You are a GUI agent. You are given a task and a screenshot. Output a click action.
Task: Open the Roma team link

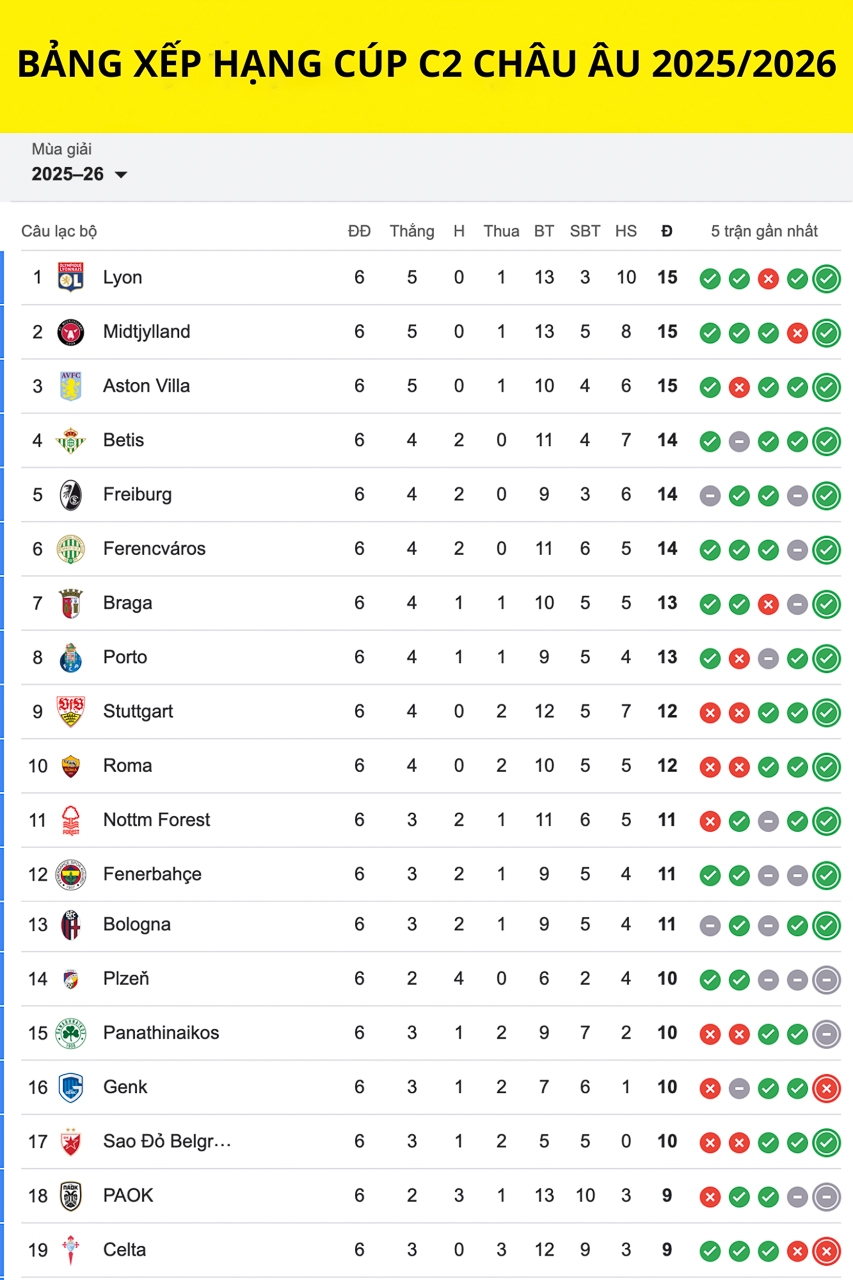127,766
